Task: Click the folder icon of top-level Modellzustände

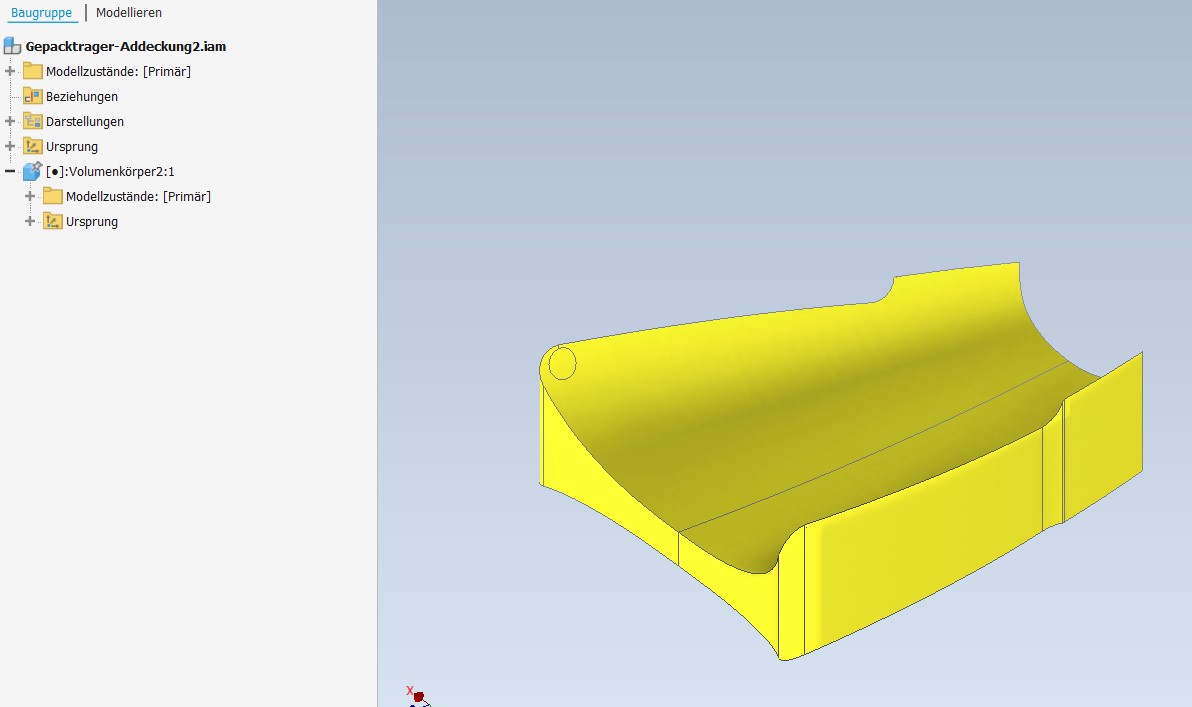Action: [33, 71]
